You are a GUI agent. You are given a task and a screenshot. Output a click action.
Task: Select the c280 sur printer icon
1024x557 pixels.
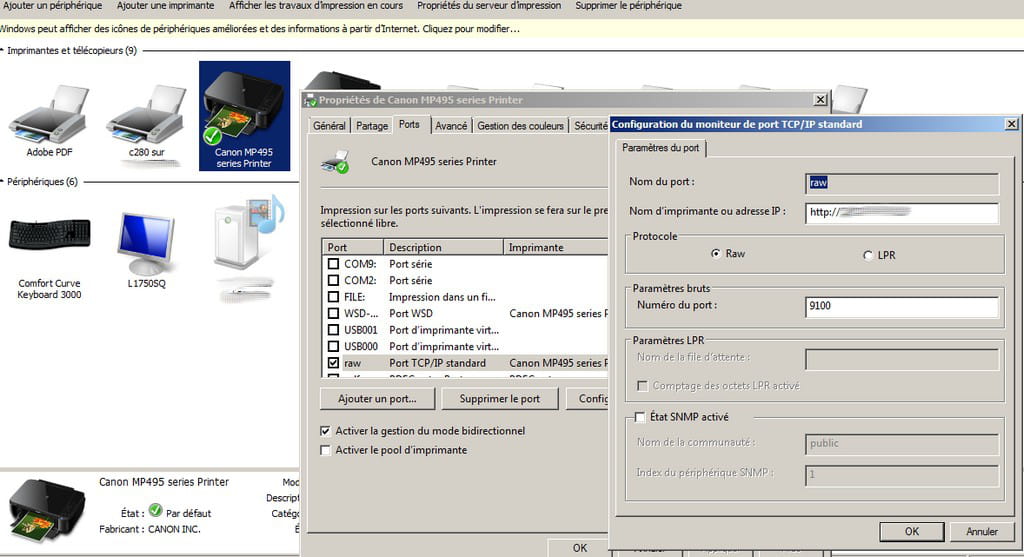pyautogui.click(x=147, y=121)
